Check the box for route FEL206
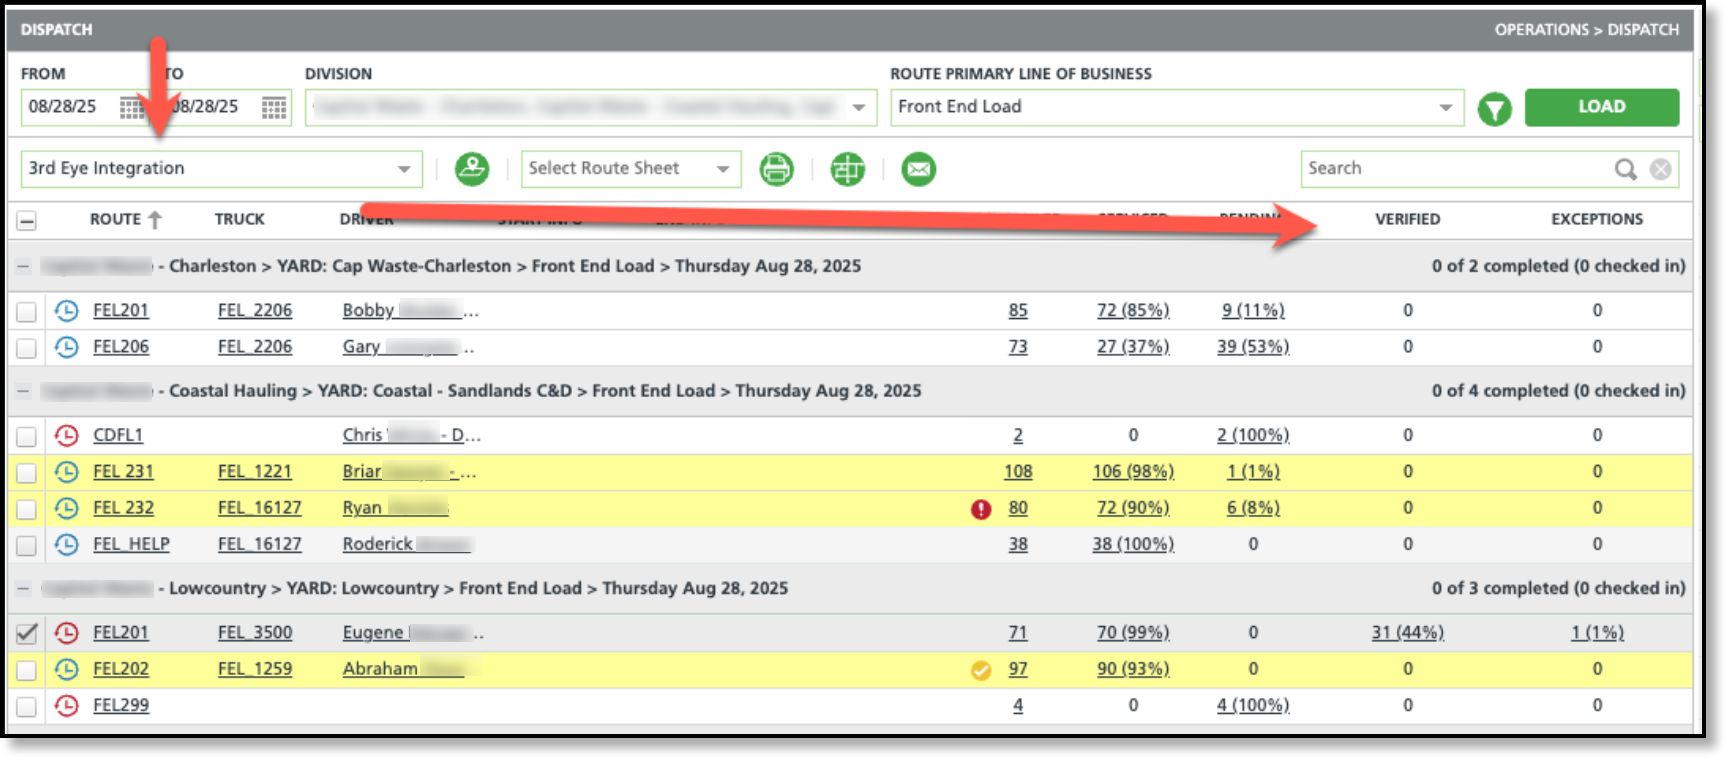1726x758 pixels. coord(27,348)
